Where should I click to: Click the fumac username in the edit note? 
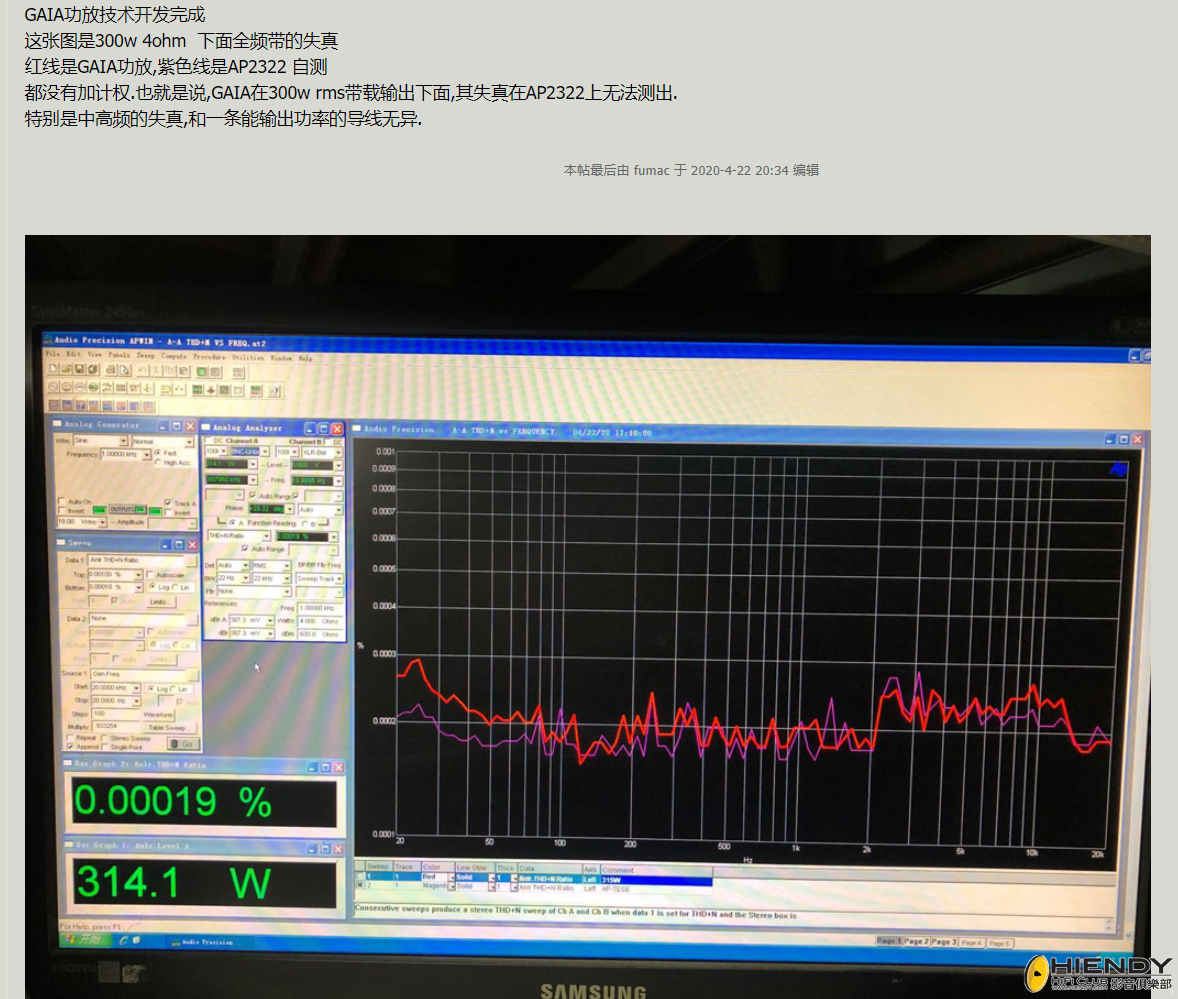tap(651, 171)
